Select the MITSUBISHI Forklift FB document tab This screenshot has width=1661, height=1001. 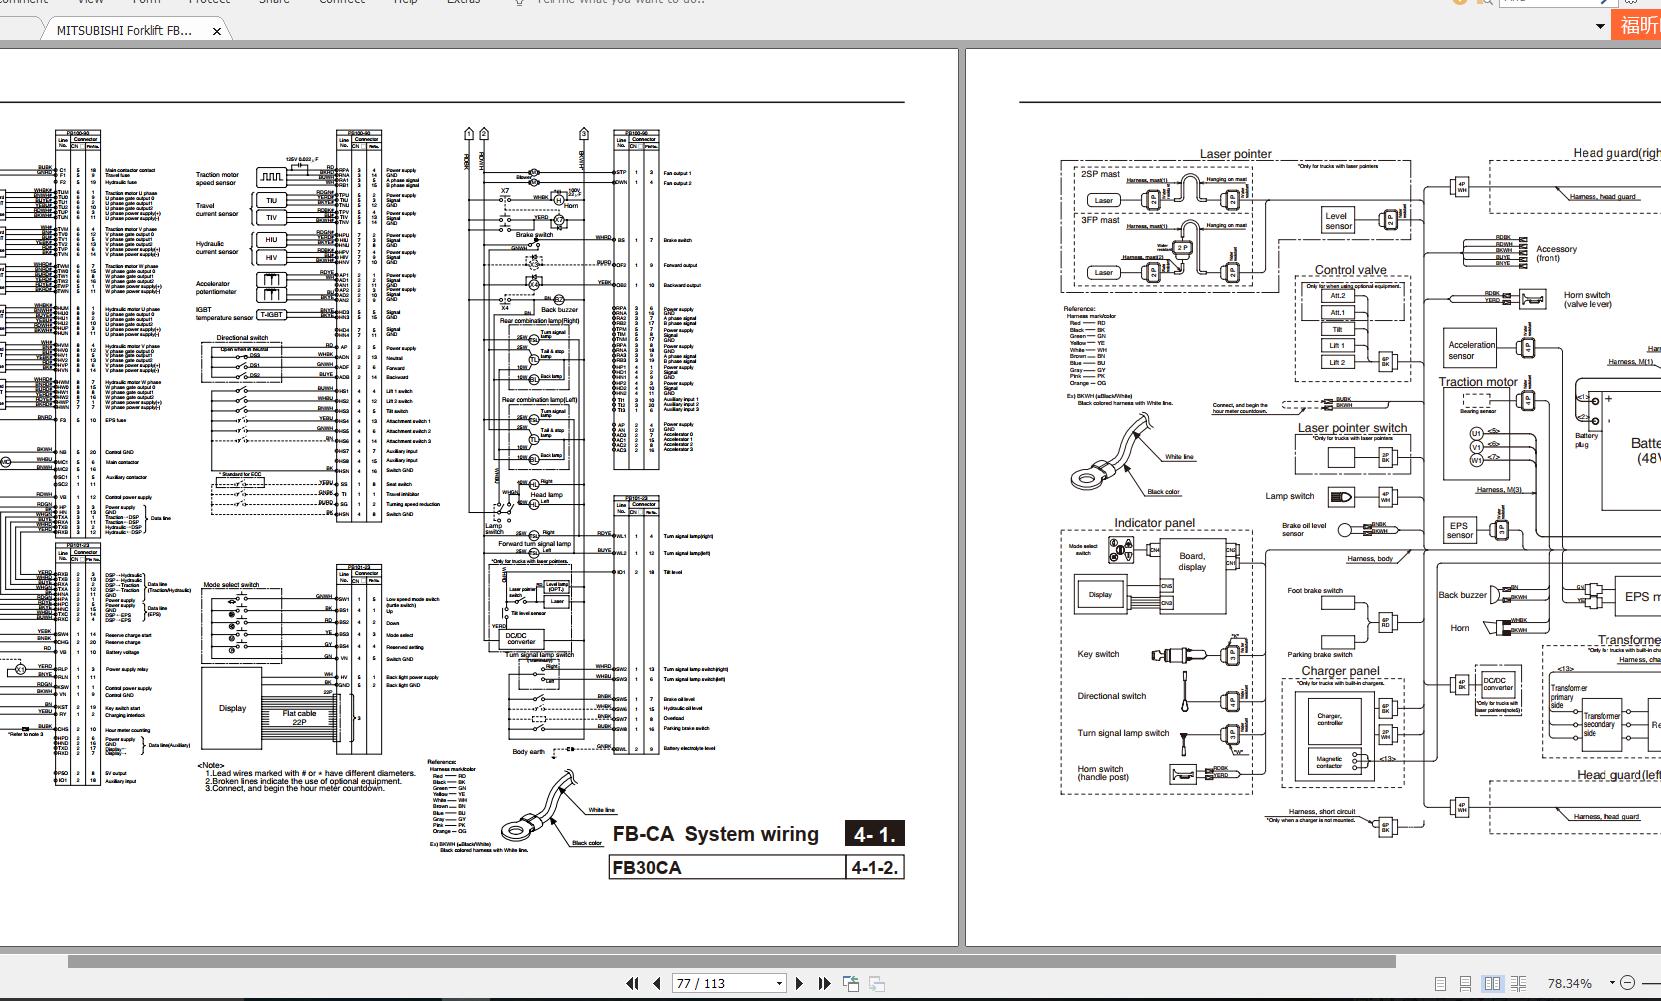(124, 31)
